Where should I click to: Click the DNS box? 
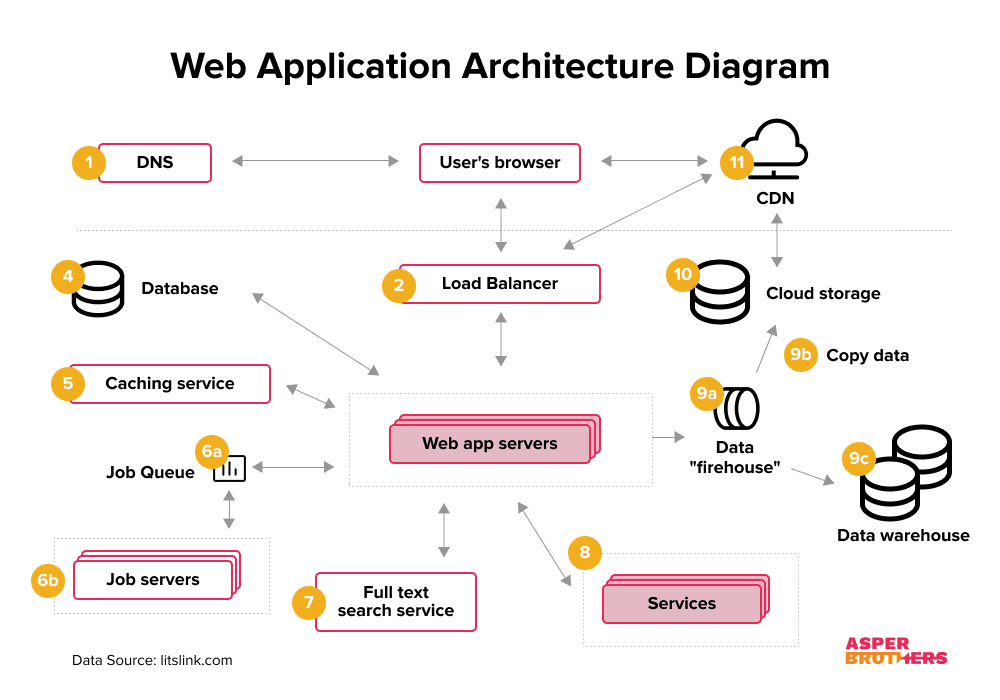click(155, 163)
